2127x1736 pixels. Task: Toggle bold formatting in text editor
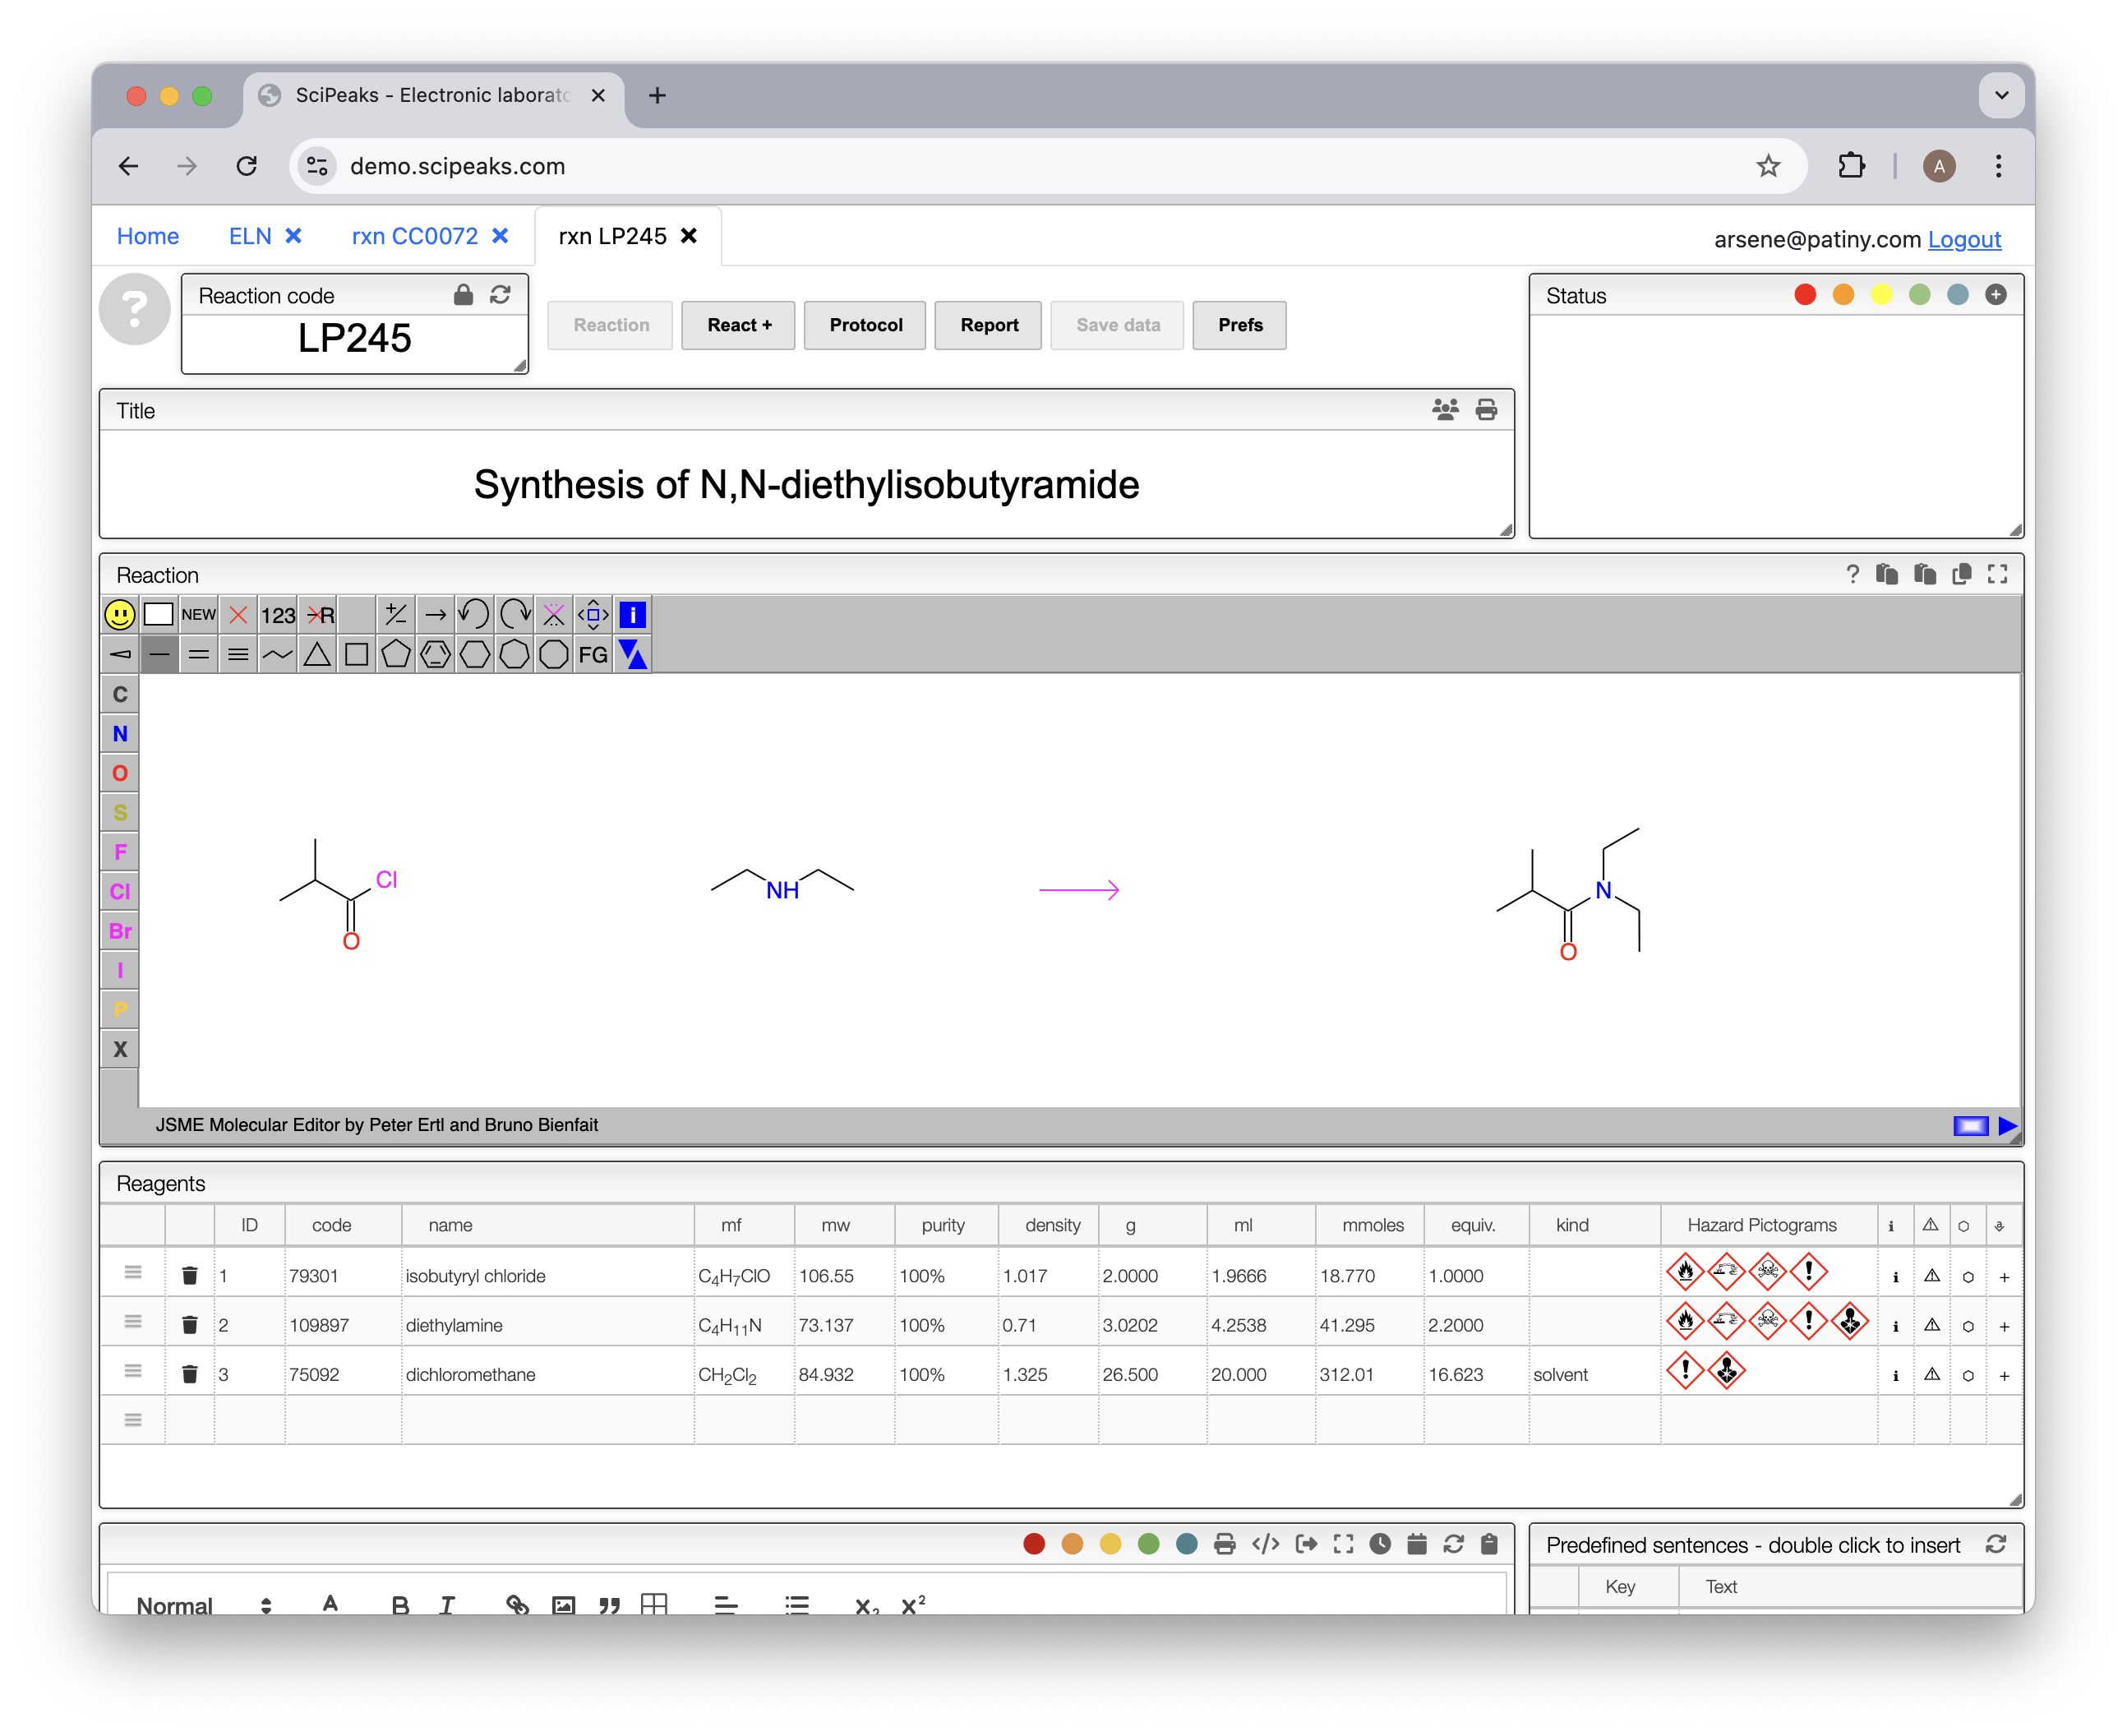click(x=400, y=1605)
